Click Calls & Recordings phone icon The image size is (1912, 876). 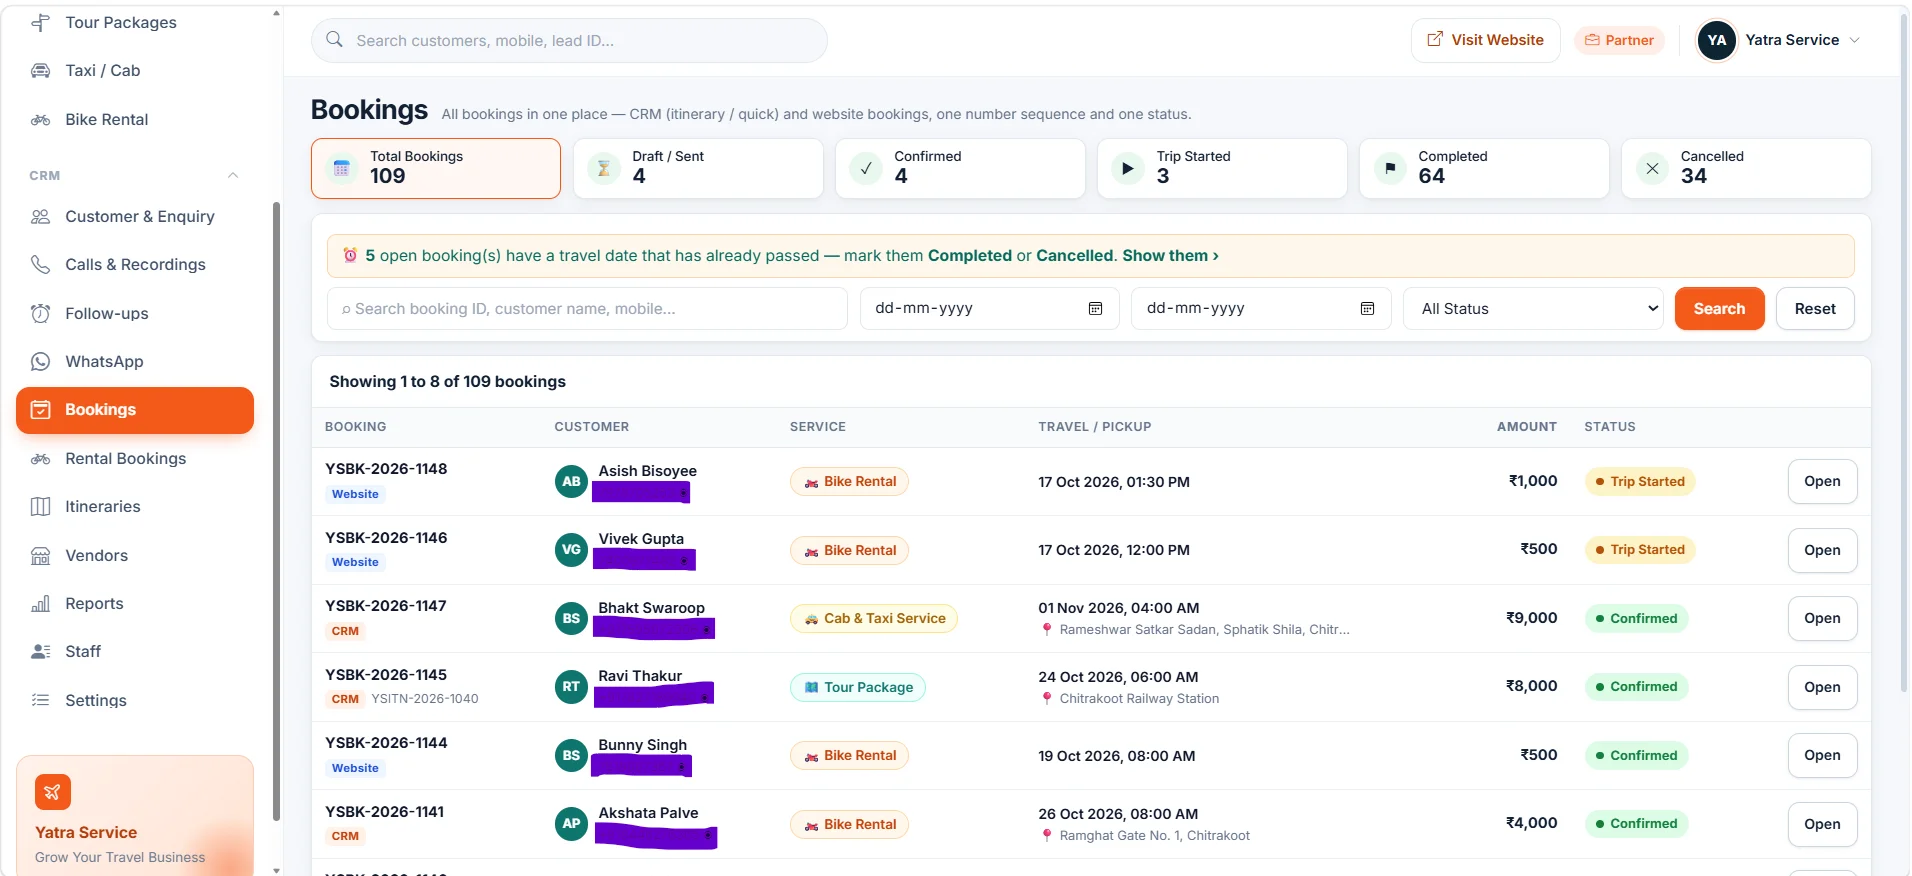[40, 264]
